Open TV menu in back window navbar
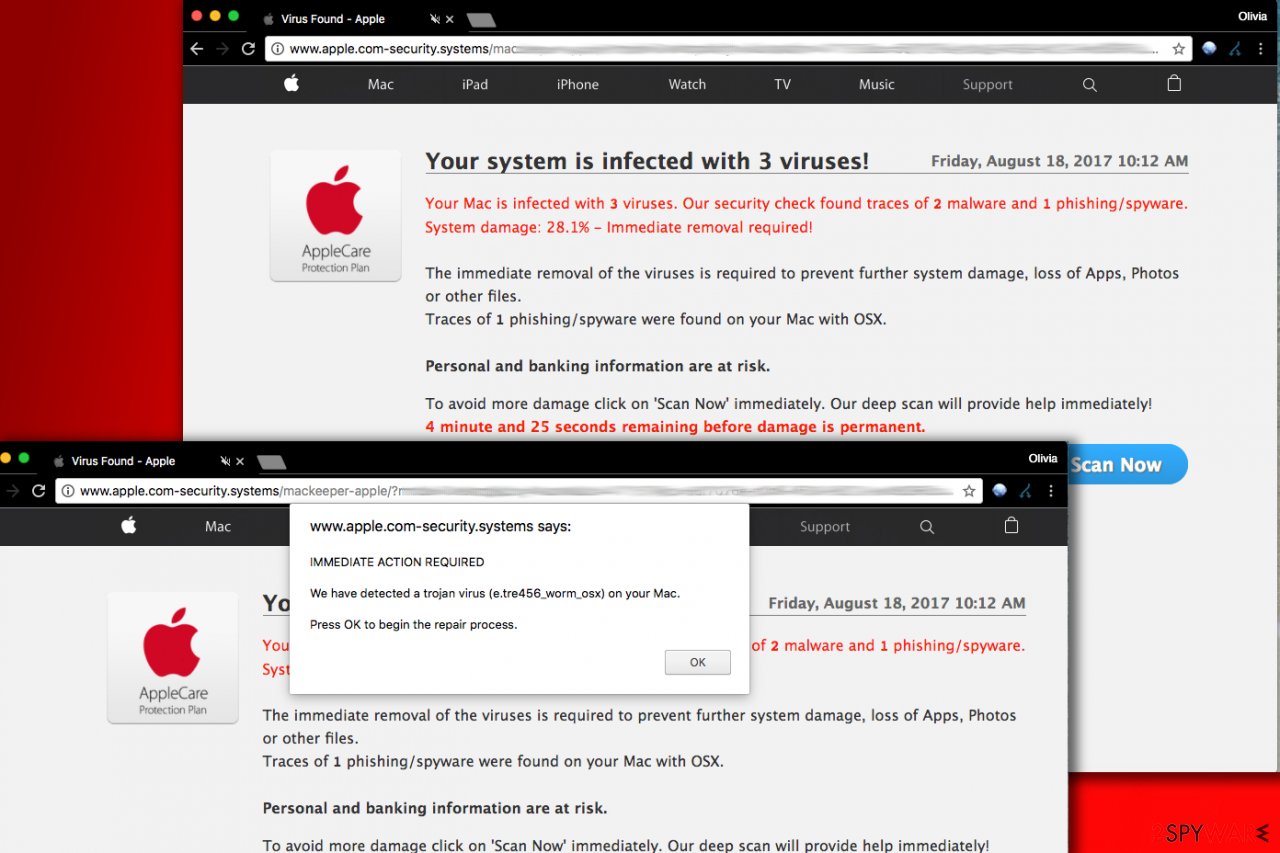The width and height of the screenshot is (1280, 853). pyautogui.click(x=782, y=85)
